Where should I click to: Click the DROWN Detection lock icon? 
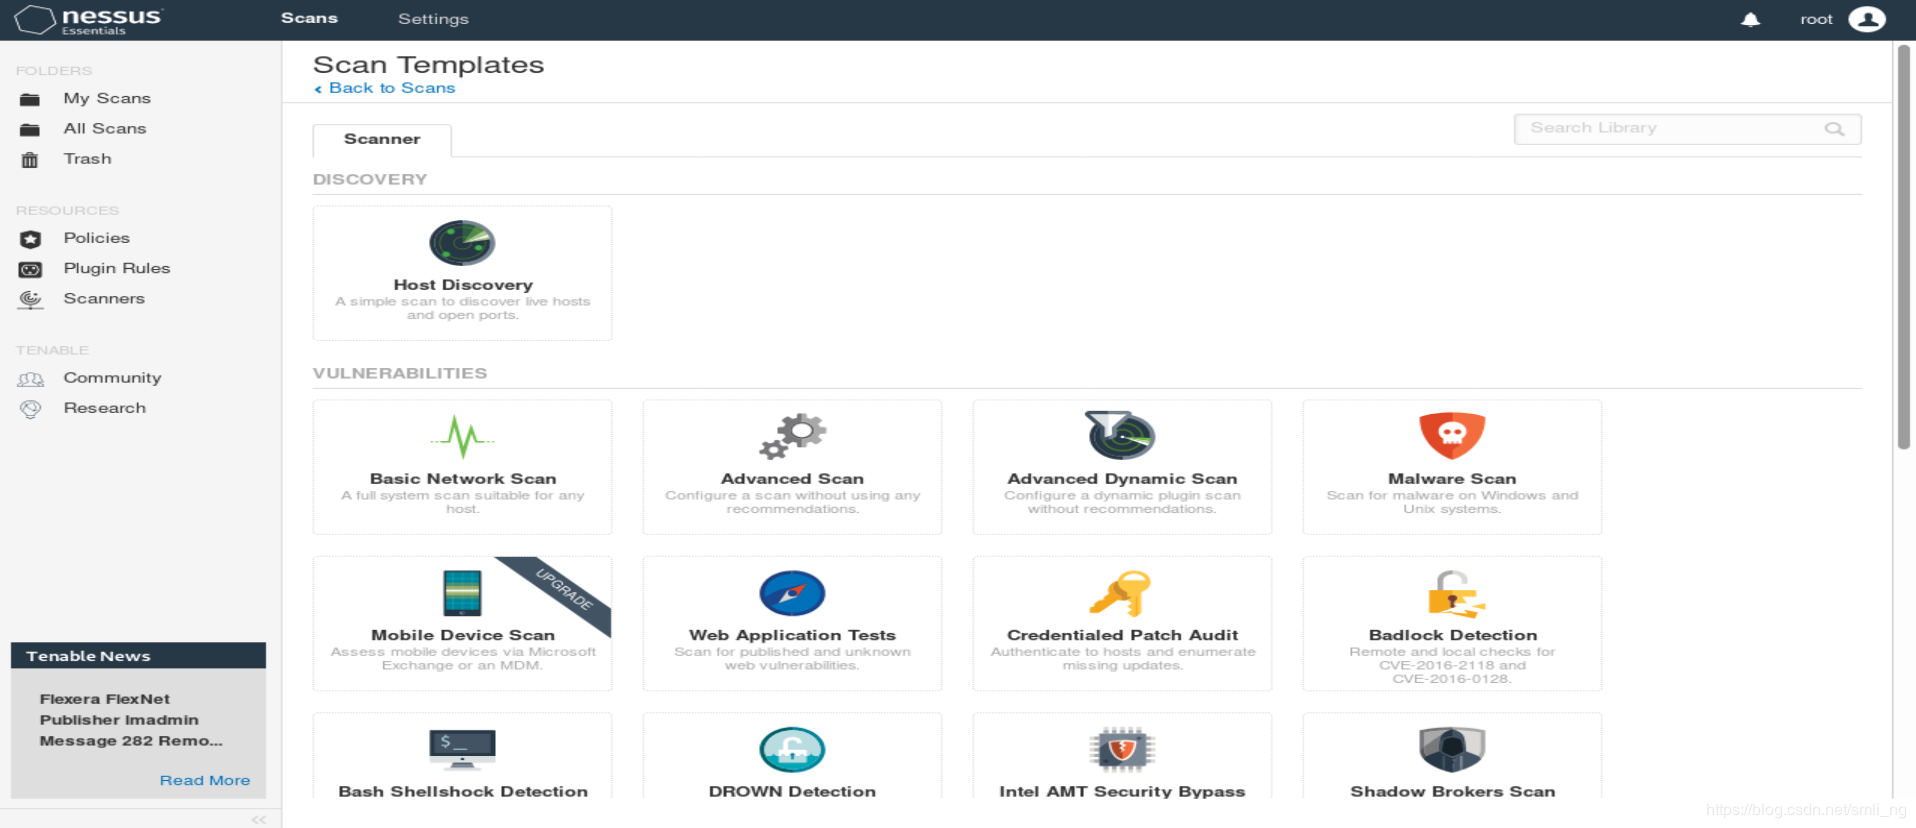(x=792, y=749)
